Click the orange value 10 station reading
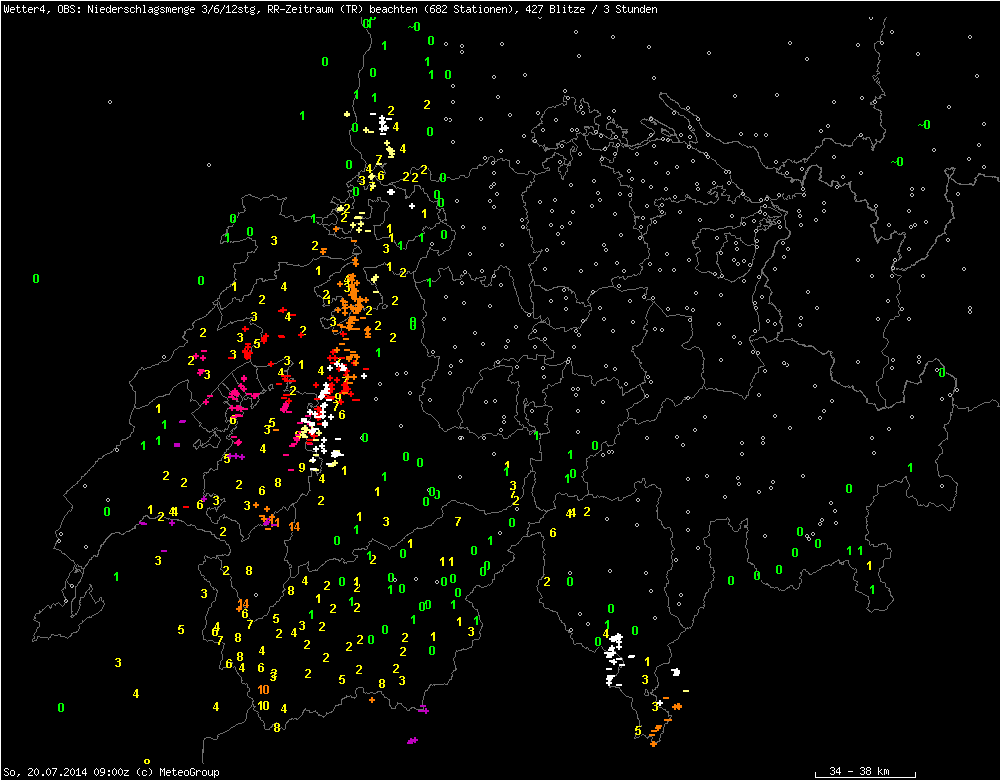 pos(263,690)
